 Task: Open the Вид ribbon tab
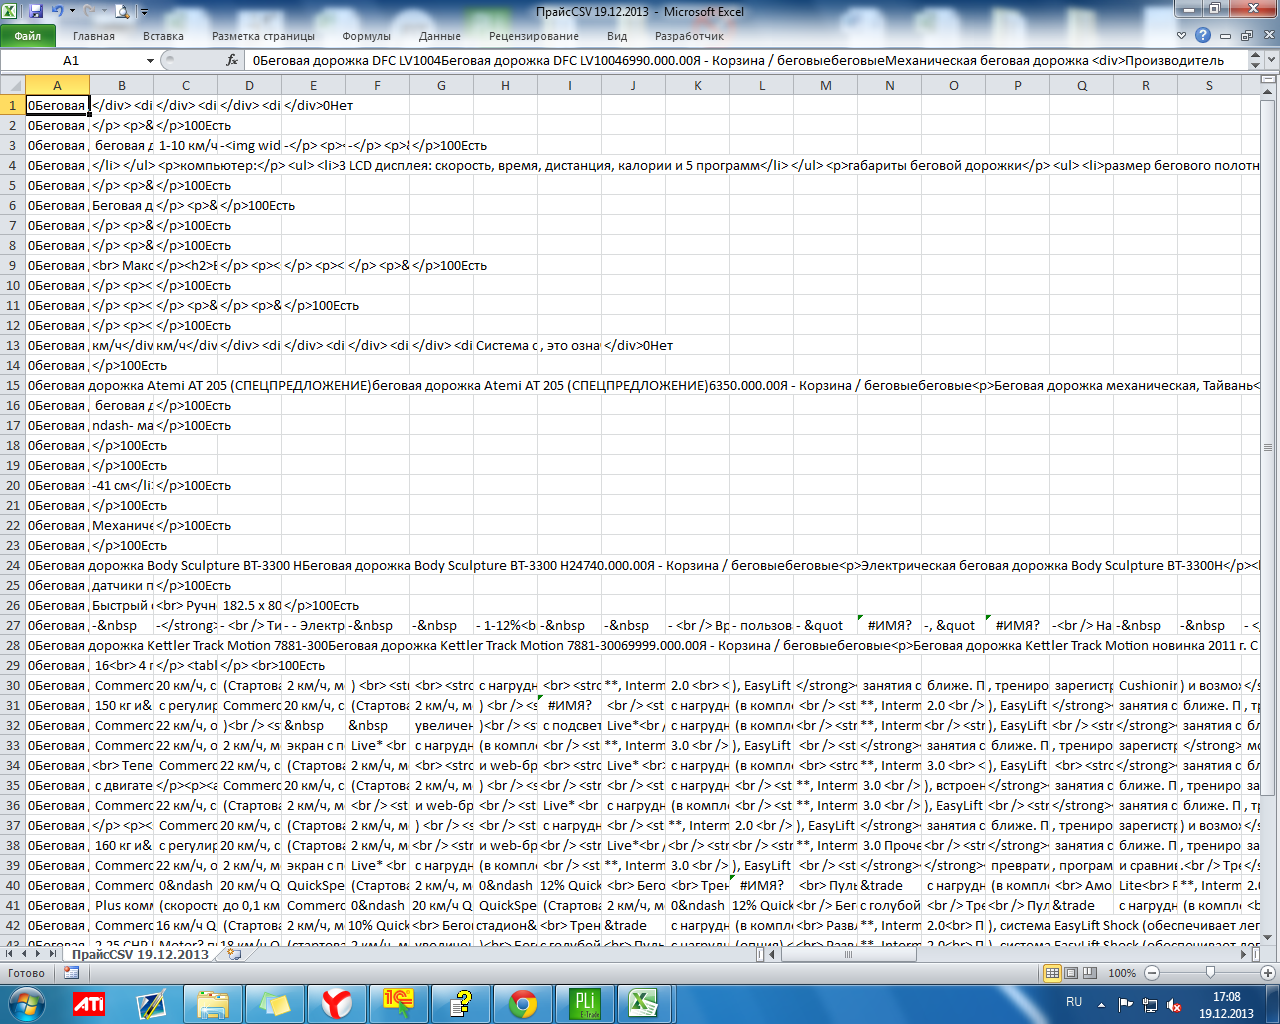click(x=617, y=36)
